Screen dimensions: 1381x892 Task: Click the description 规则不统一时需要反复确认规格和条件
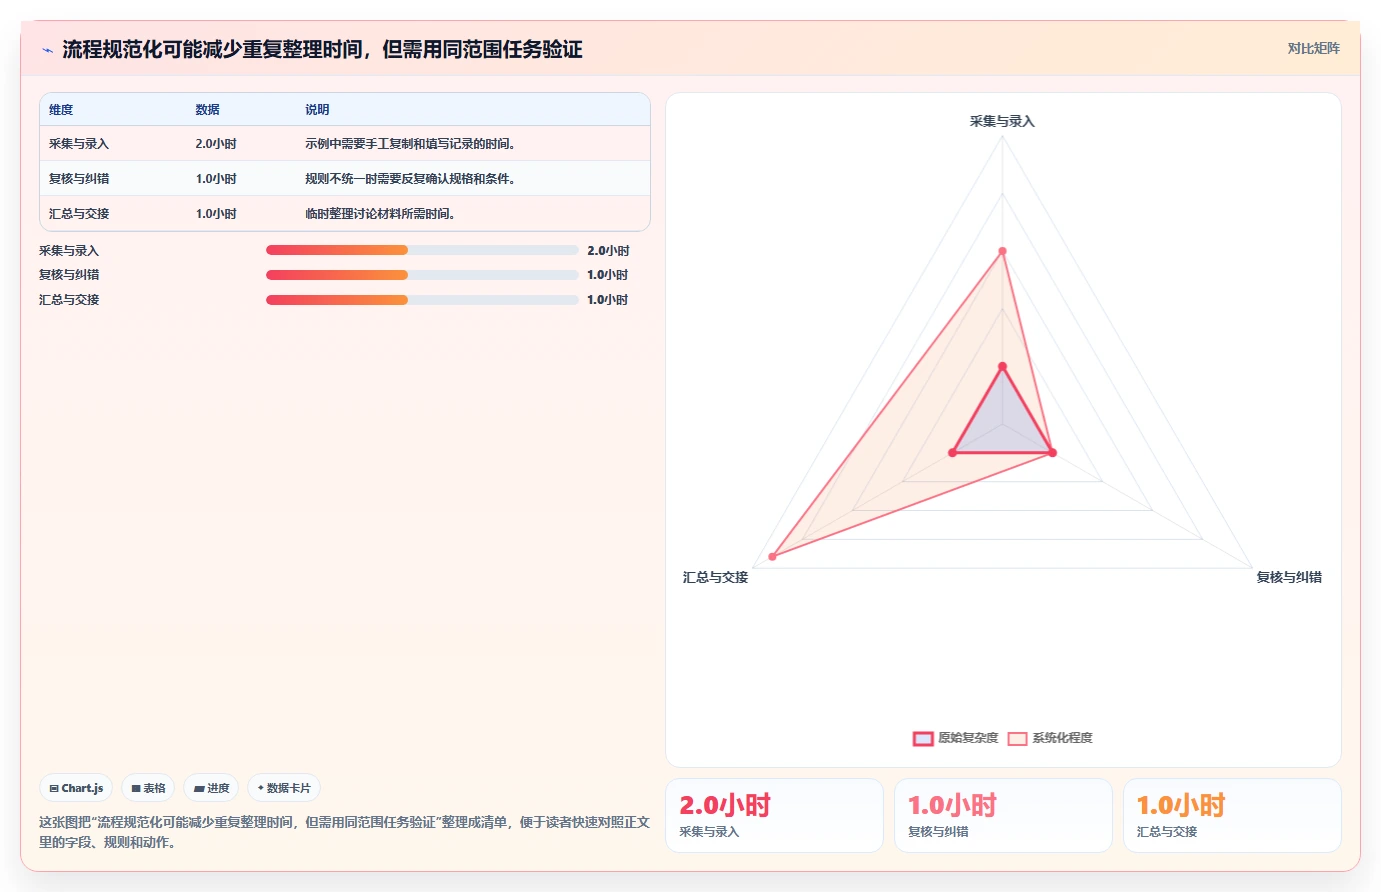[x=410, y=179]
